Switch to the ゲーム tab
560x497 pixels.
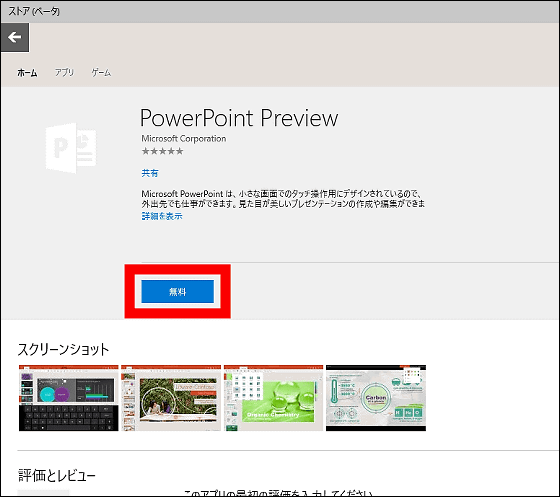pos(101,73)
